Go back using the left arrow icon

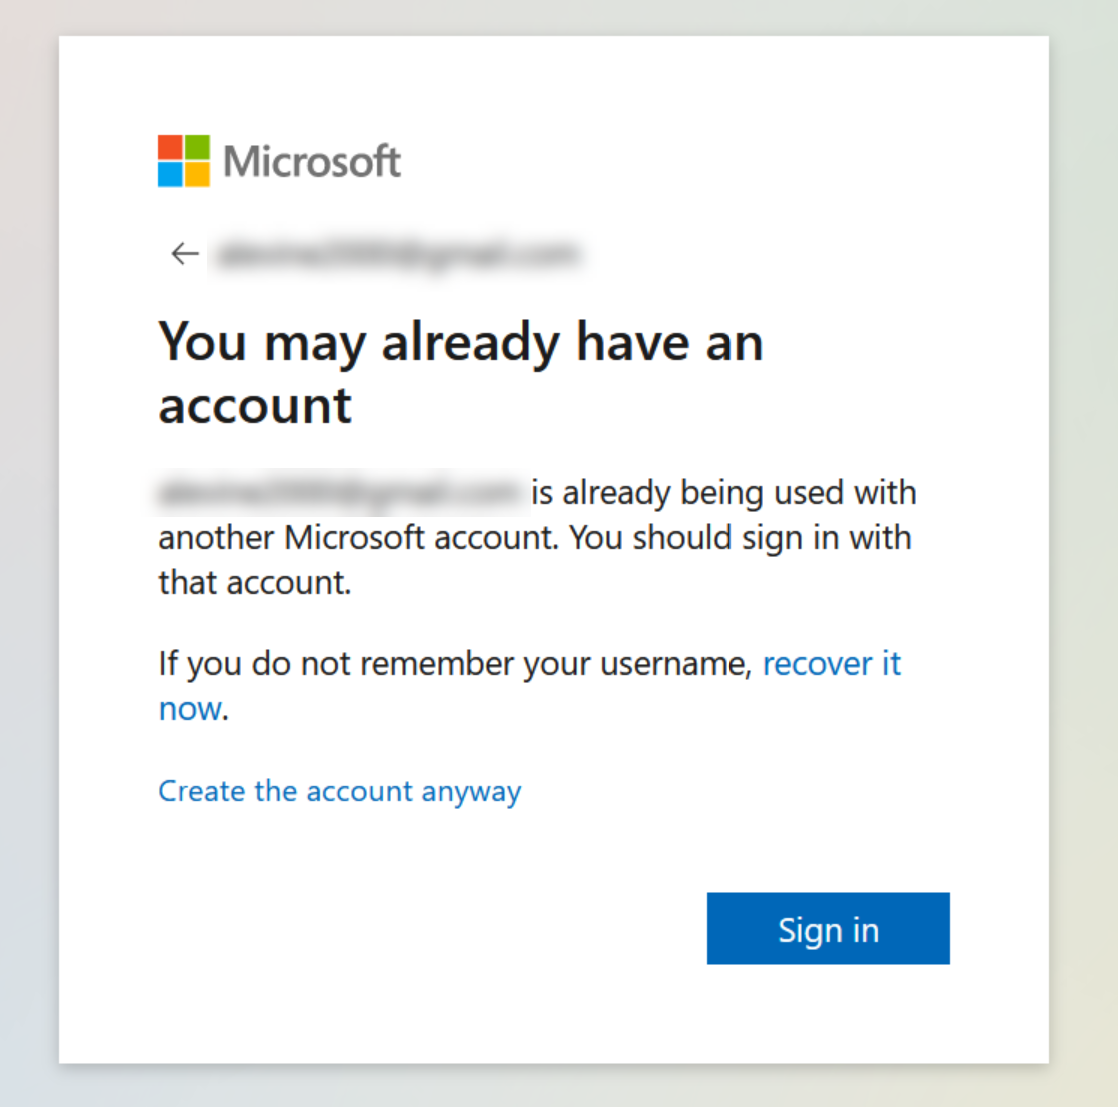(x=185, y=254)
